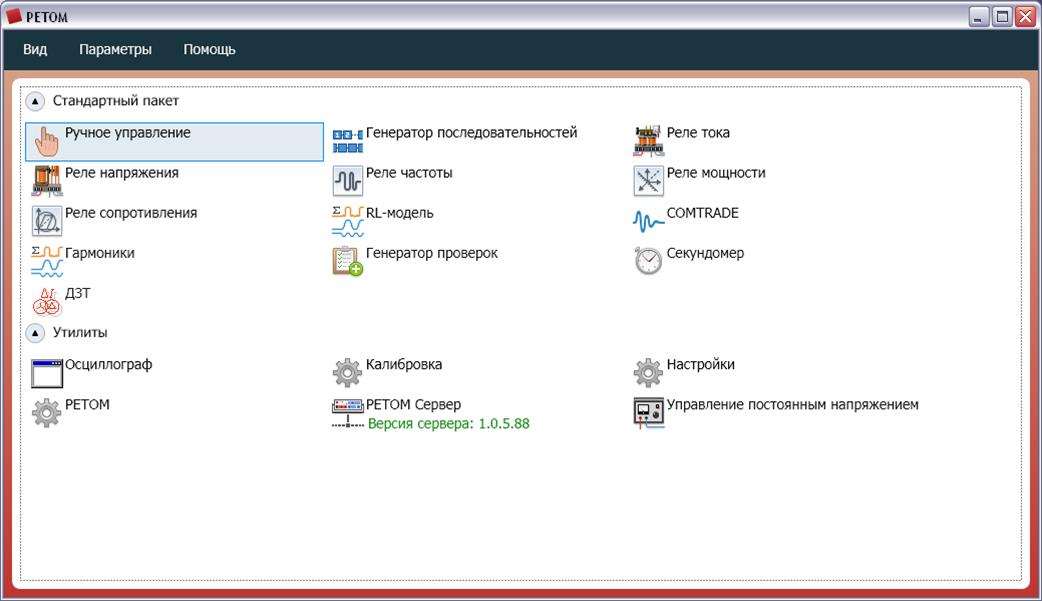1042x601 pixels.
Task: Collapse the Утилиты section arrow
Action: point(35,332)
